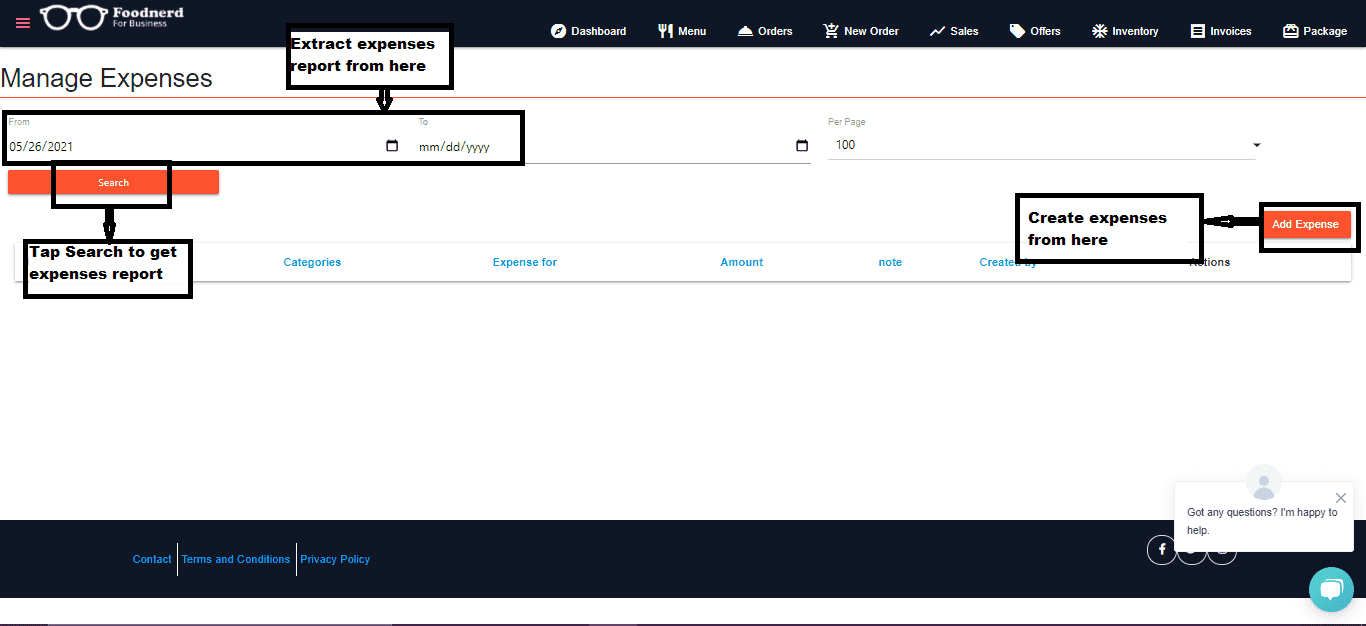Click the To date input field
Image resolution: width=1366 pixels, height=626 pixels.
coord(600,147)
